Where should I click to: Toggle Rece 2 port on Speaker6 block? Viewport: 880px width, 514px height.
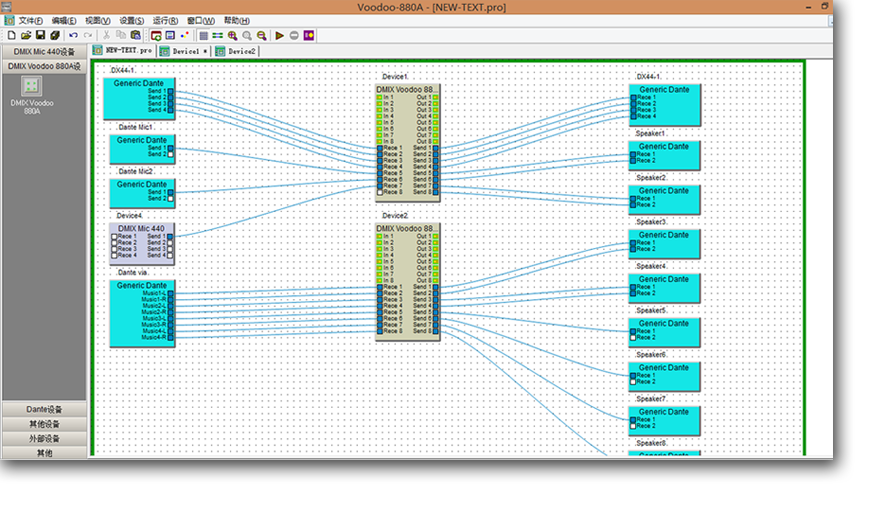(633, 382)
